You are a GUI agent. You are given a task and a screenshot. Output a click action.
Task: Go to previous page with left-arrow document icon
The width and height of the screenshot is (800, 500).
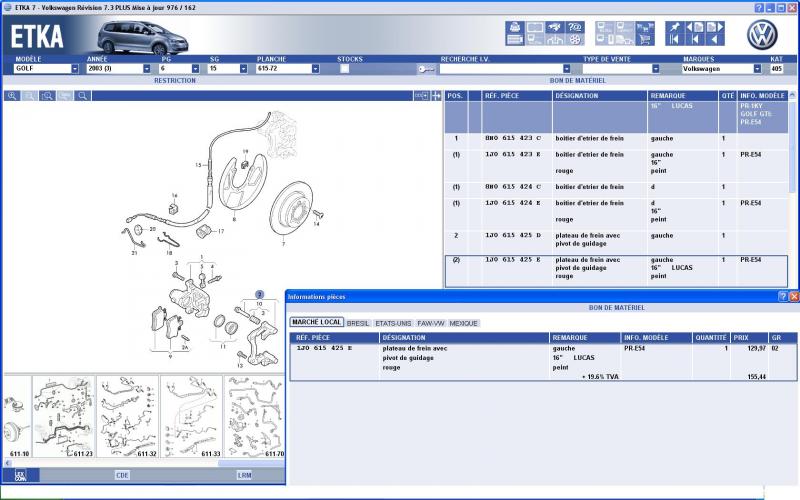point(695,27)
